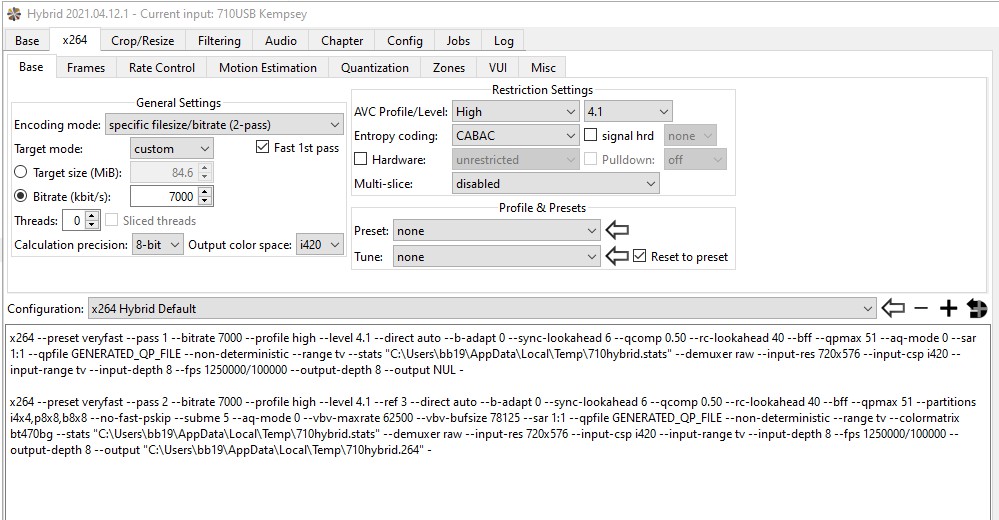999x520 pixels.
Task: Click the x264 pass 1 command line text
Action: 492,354
